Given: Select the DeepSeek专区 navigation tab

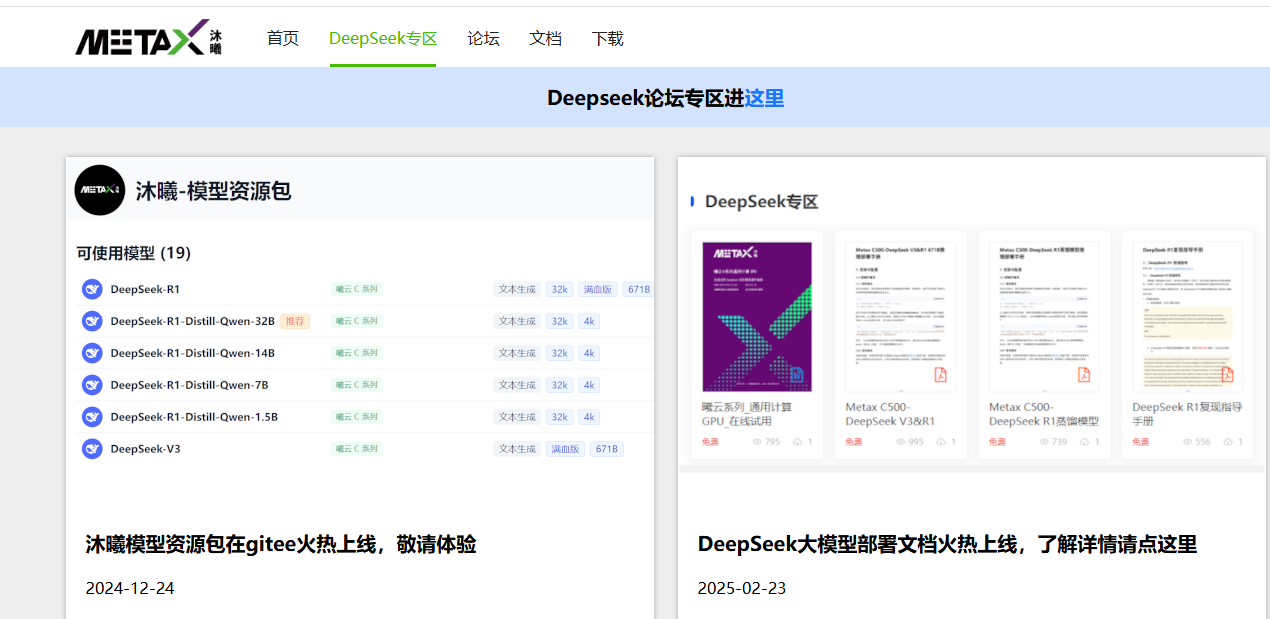Looking at the screenshot, I should click(383, 39).
